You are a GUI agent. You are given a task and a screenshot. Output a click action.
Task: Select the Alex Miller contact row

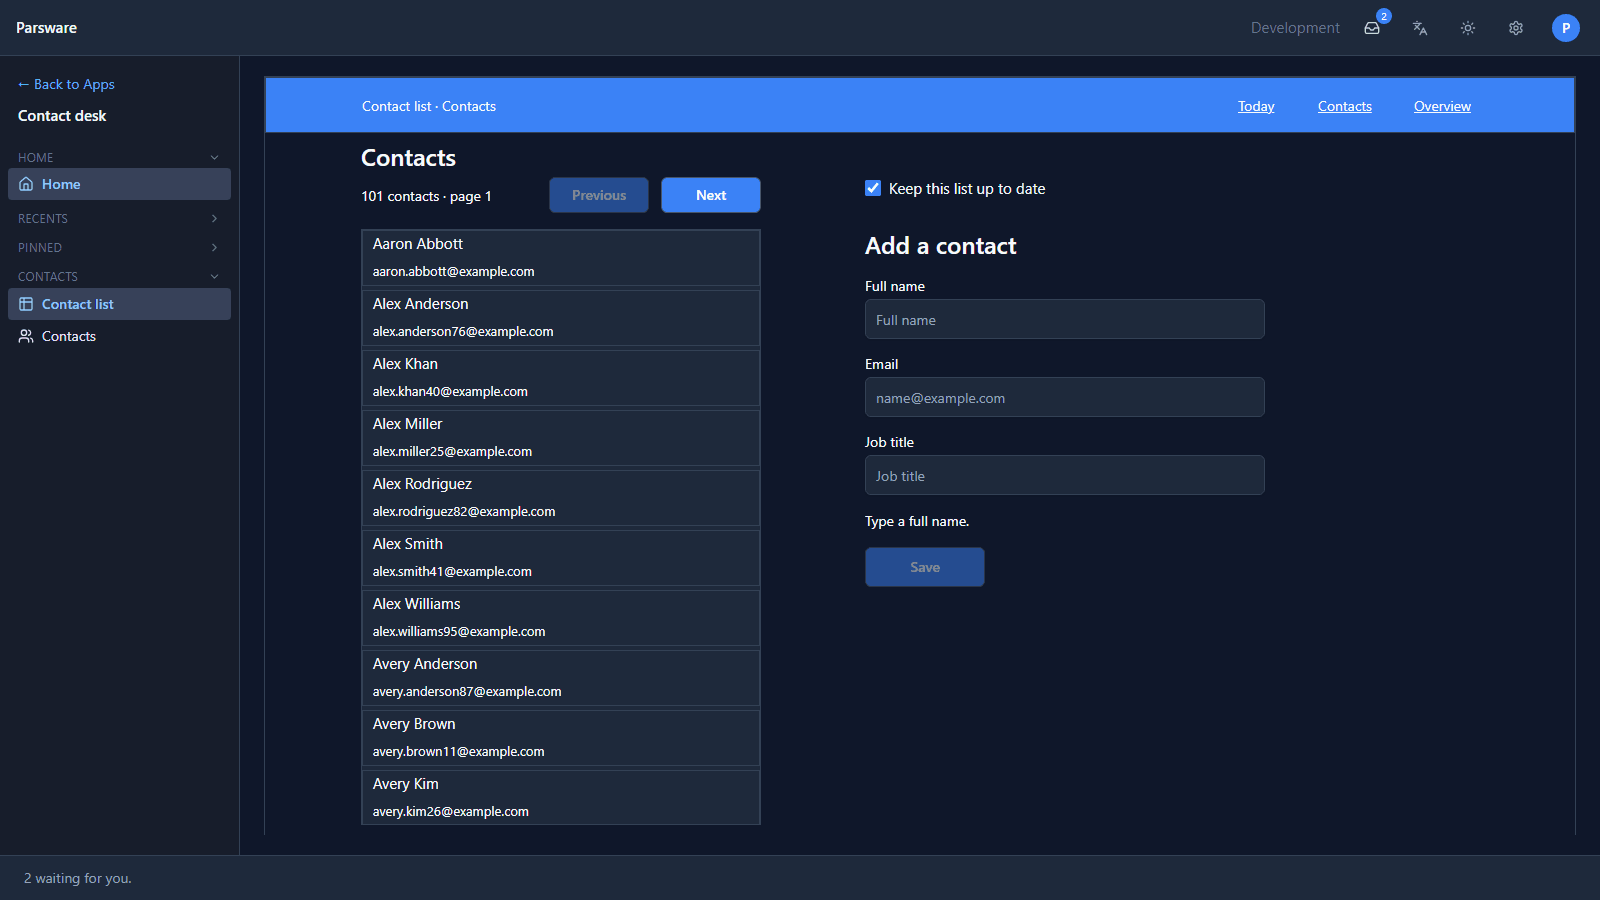(561, 438)
